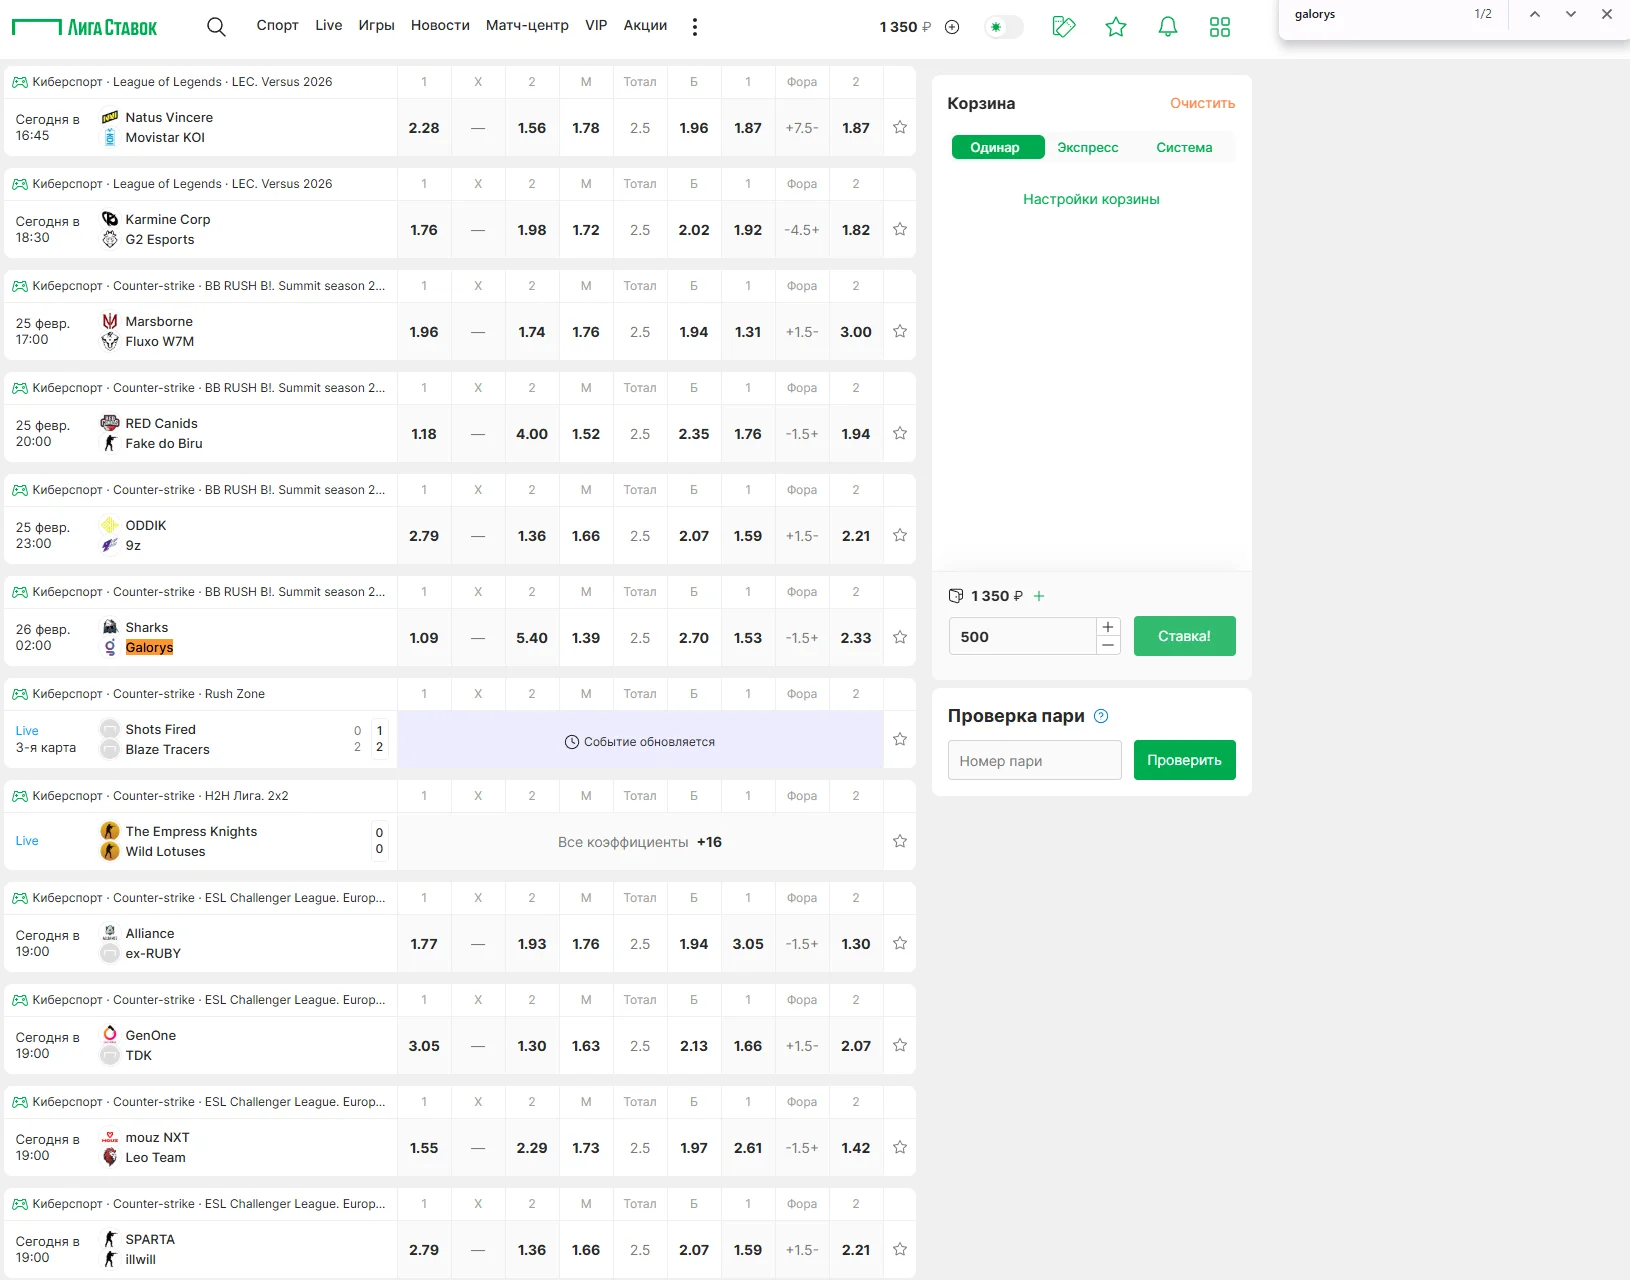1630x1280 pixels.
Task: Open the notifications bell
Action: (1168, 27)
